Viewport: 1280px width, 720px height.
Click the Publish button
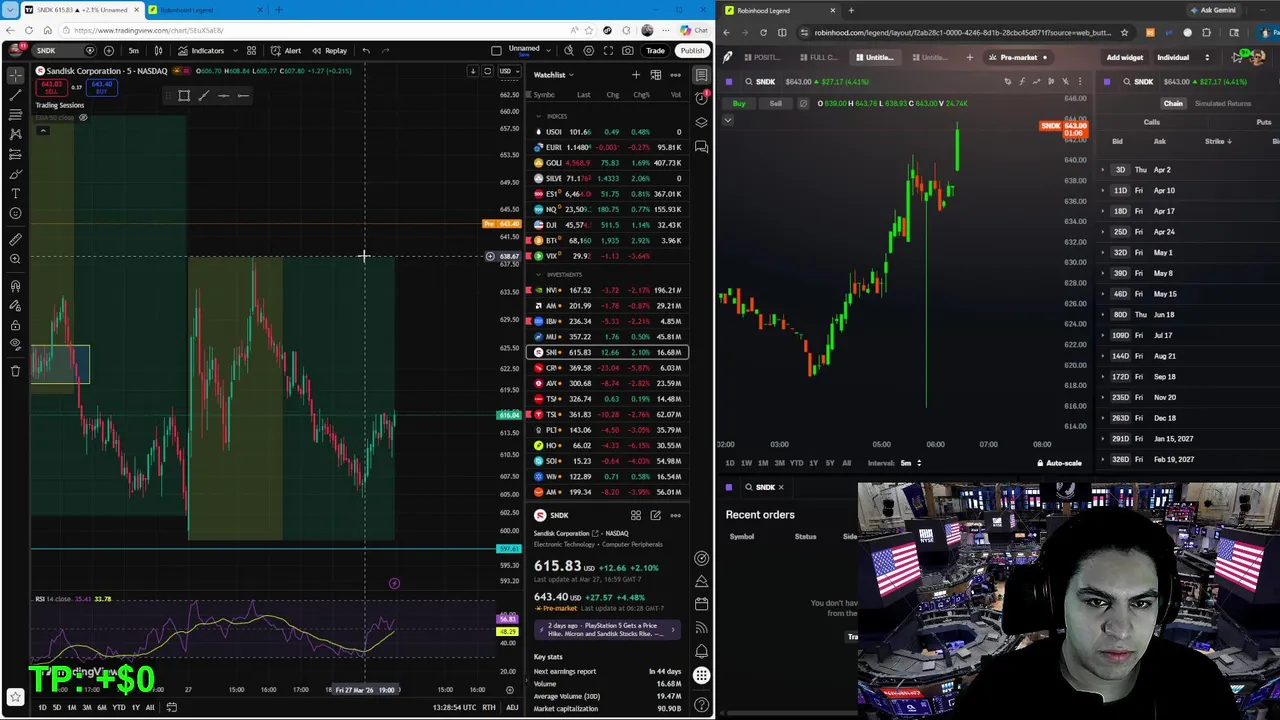(692, 51)
